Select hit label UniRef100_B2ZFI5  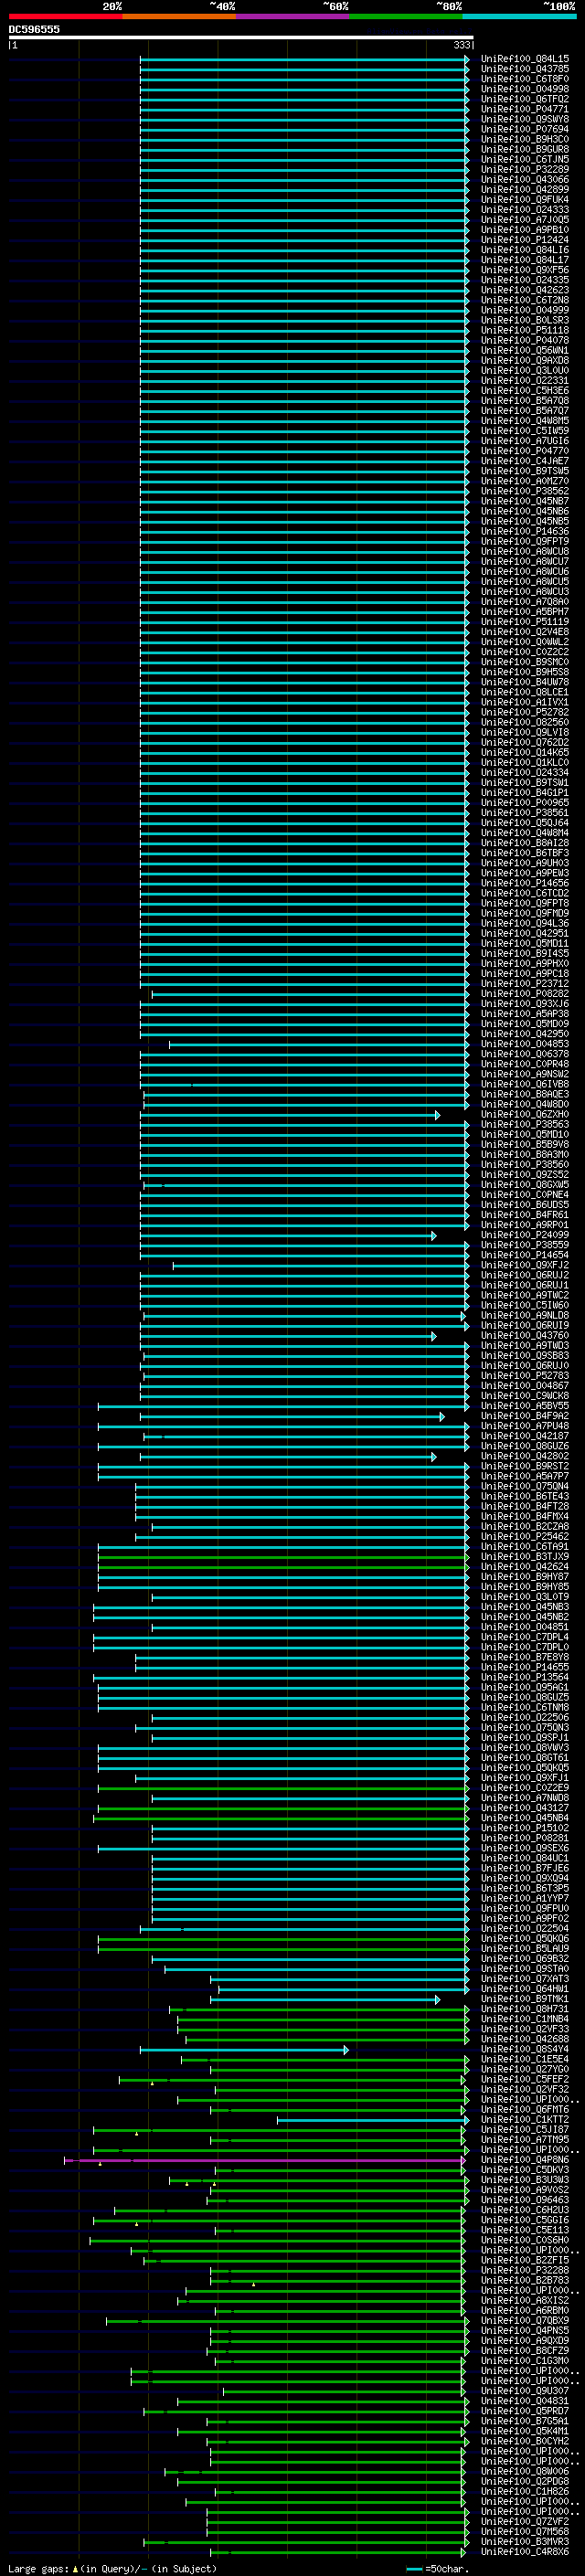pos(525,2260)
